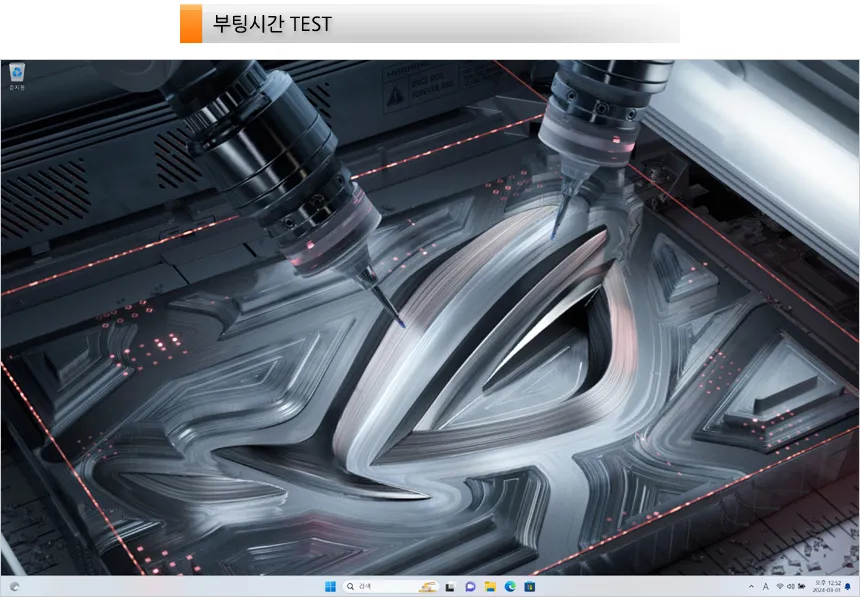This screenshot has height=601, width=860.
Task: Open the notification bell
Action: click(x=848, y=587)
